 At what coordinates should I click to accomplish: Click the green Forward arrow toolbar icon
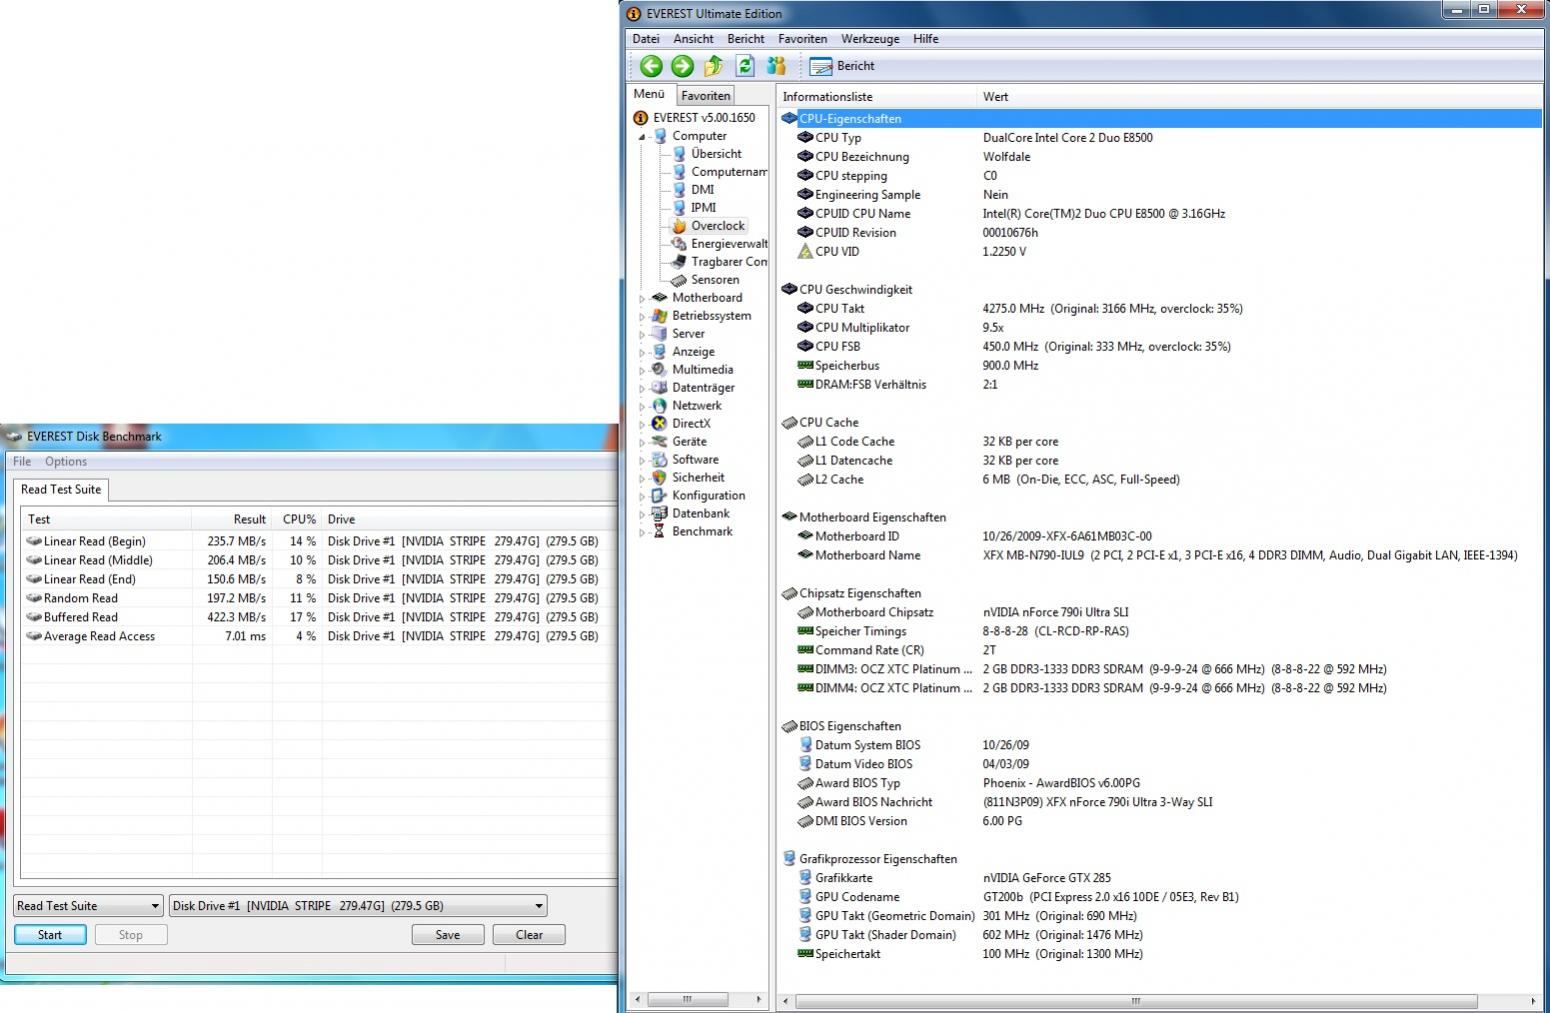tap(682, 66)
